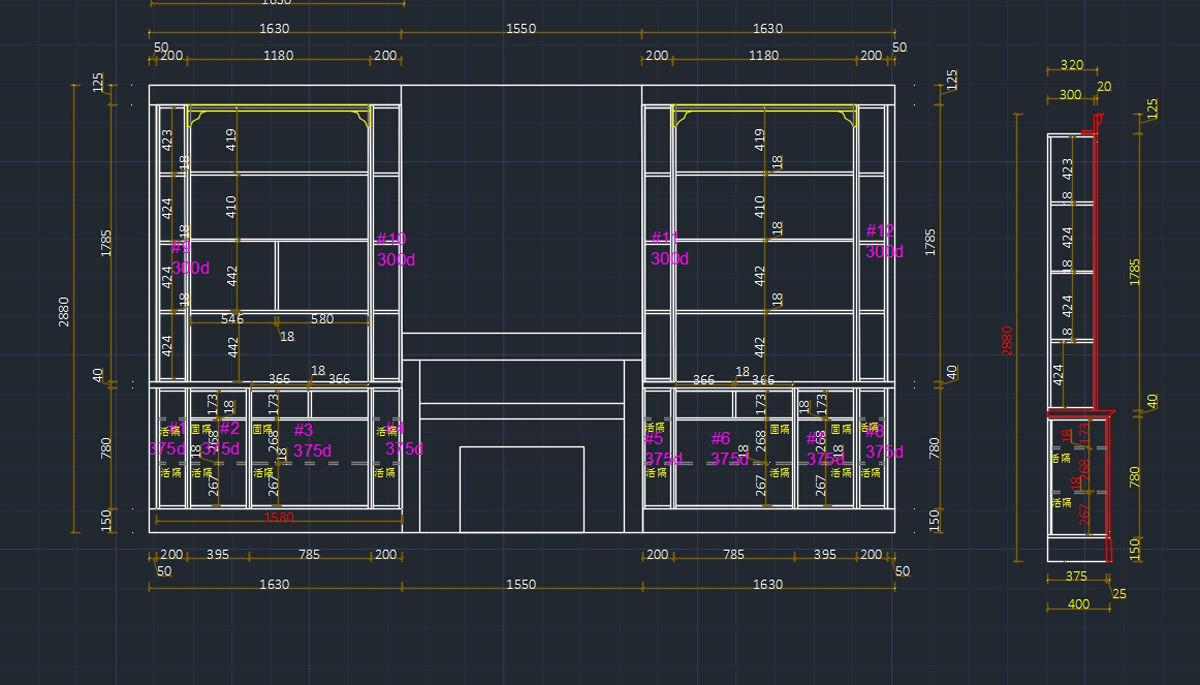Click the 400 depth dimension in side view
The image size is (1200, 685).
(x=1078, y=604)
